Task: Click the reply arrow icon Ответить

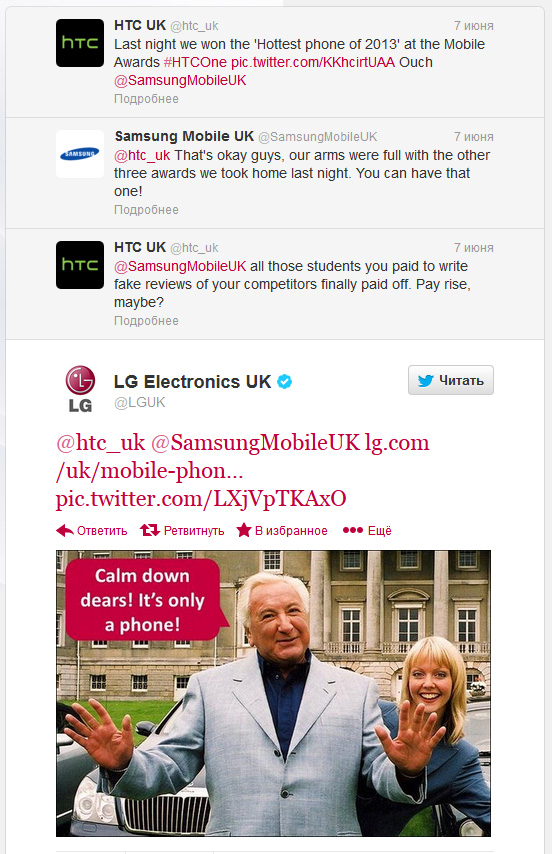Action: 65,530
